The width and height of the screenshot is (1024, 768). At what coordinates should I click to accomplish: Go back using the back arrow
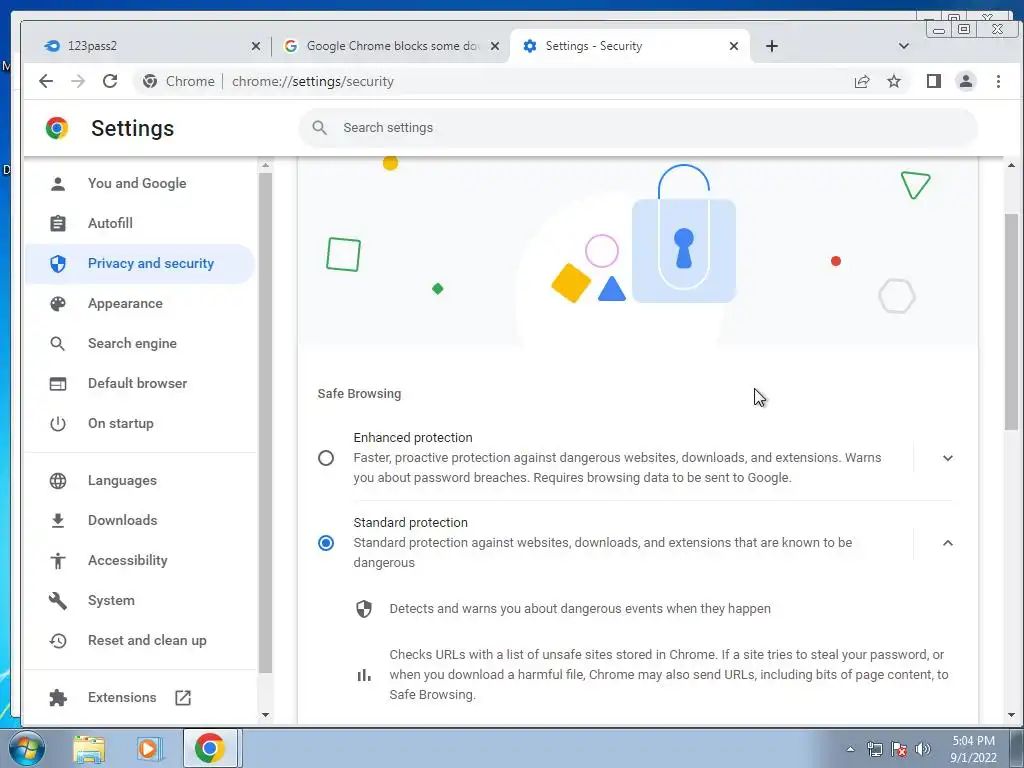pos(46,81)
